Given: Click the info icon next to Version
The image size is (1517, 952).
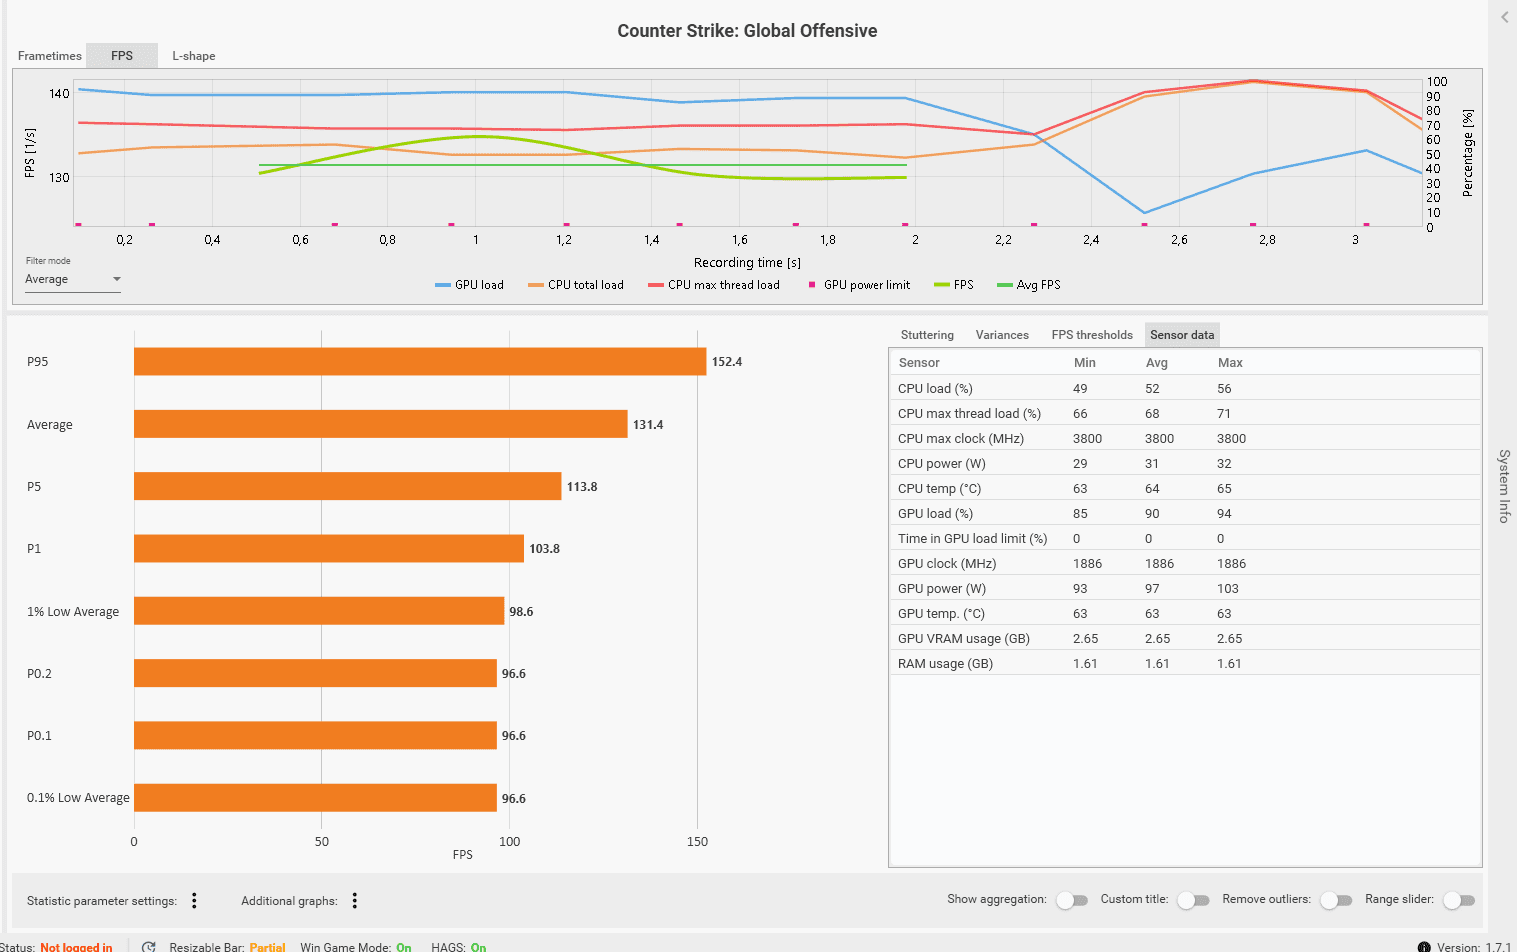Looking at the screenshot, I should point(1424,947).
